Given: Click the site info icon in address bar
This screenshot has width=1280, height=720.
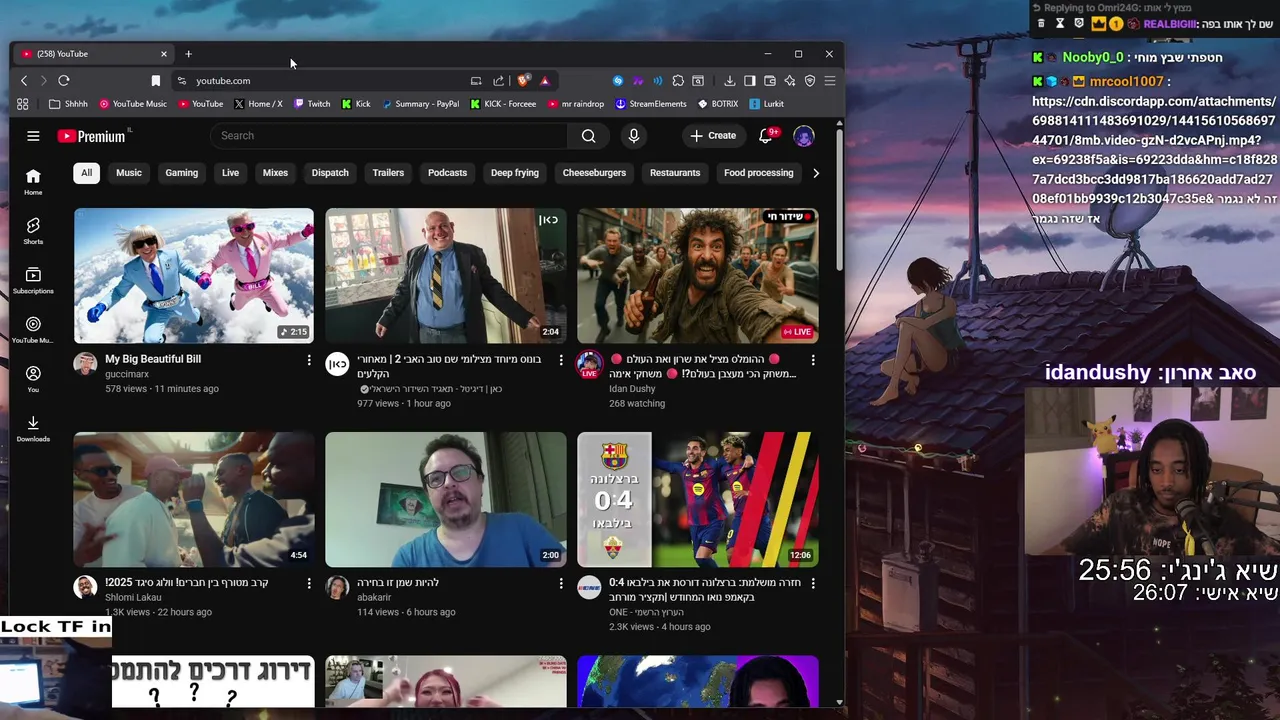Looking at the screenshot, I should pos(181,80).
